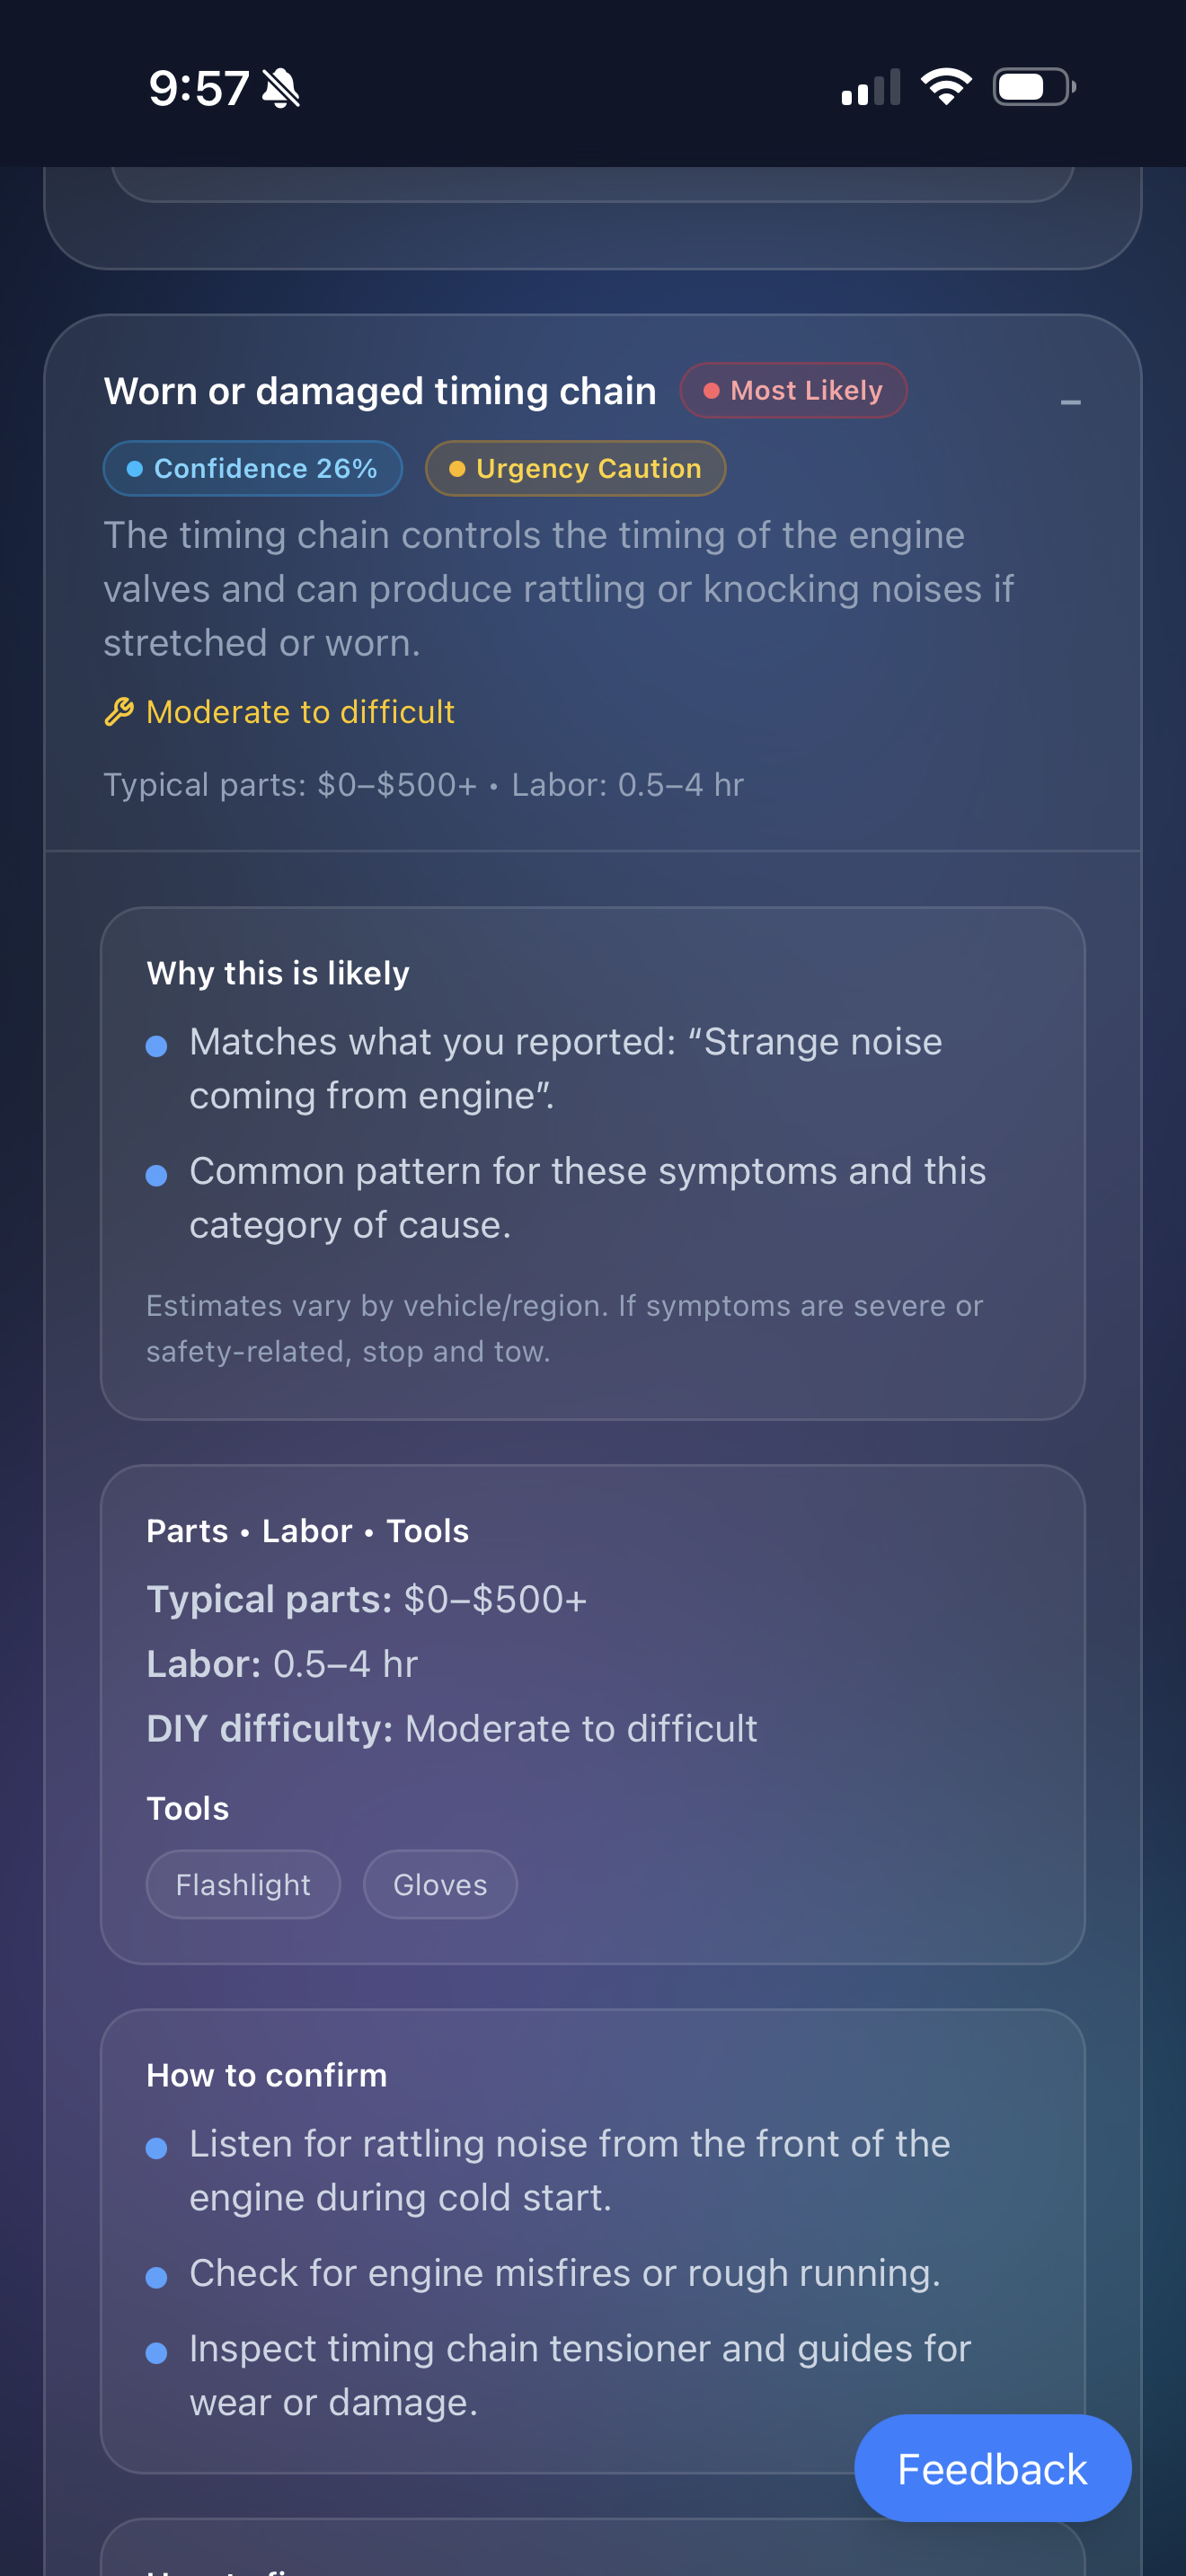Tap the red dot inside the "Most Likely" badge
Image resolution: width=1186 pixels, height=2576 pixels.
[712, 390]
